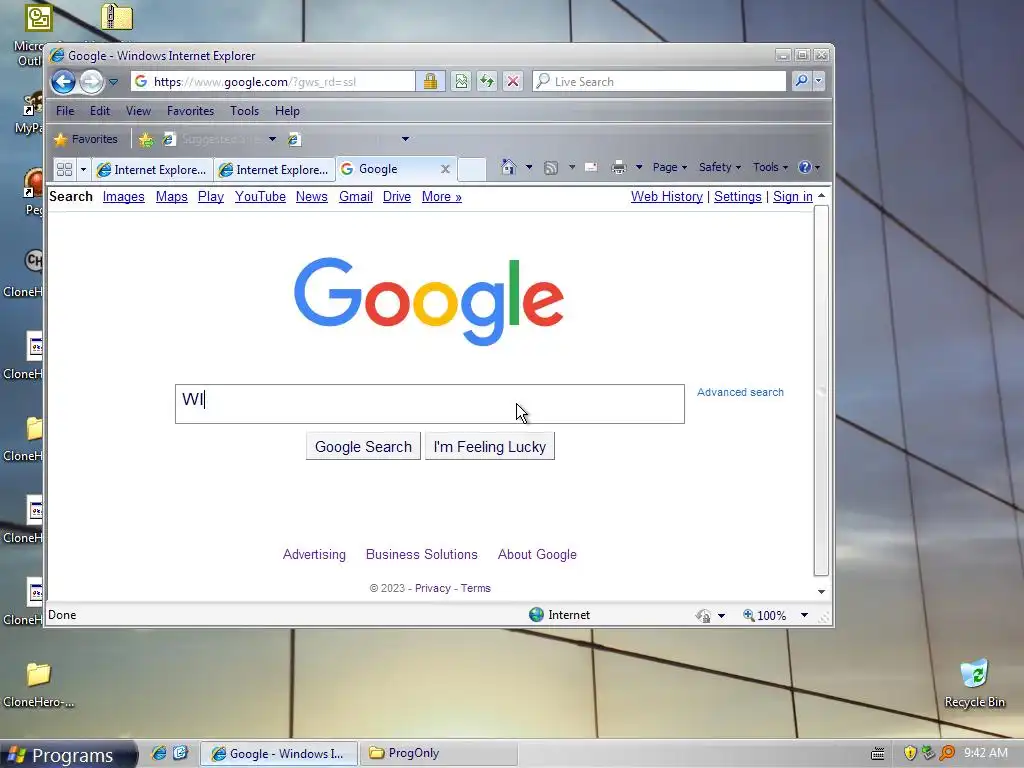Open the Tools menu in menu bar
The width and height of the screenshot is (1024, 768).
click(244, 111)
